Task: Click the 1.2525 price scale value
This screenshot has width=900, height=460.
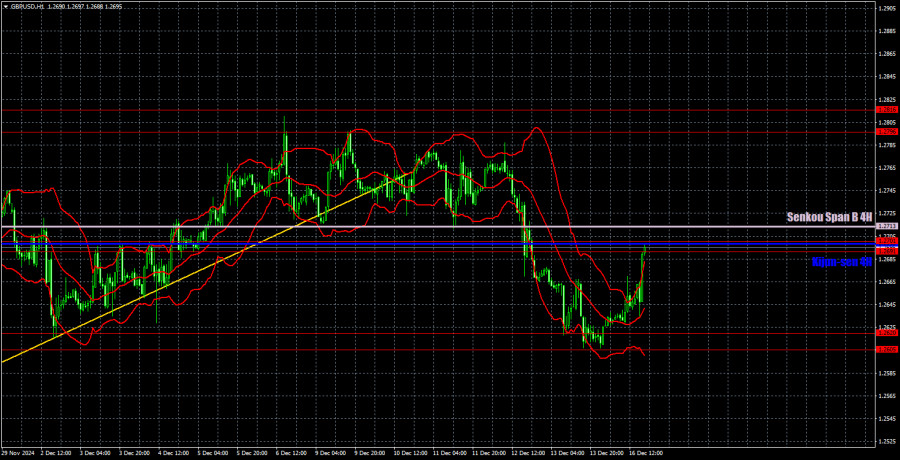Action: coord(885,442)
